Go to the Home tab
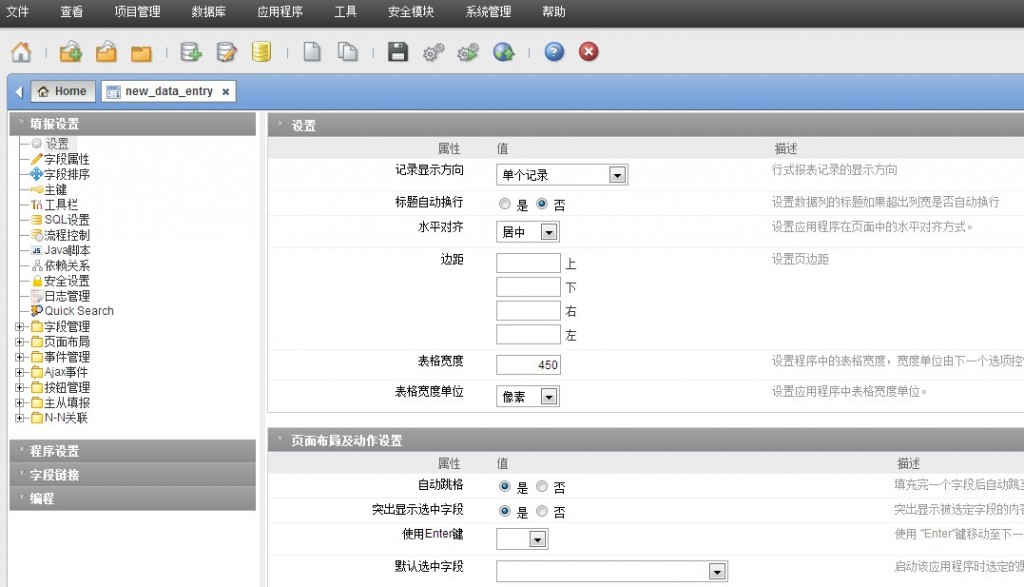This screenshot has width=1024, height=587. click(x=62, y=89)
